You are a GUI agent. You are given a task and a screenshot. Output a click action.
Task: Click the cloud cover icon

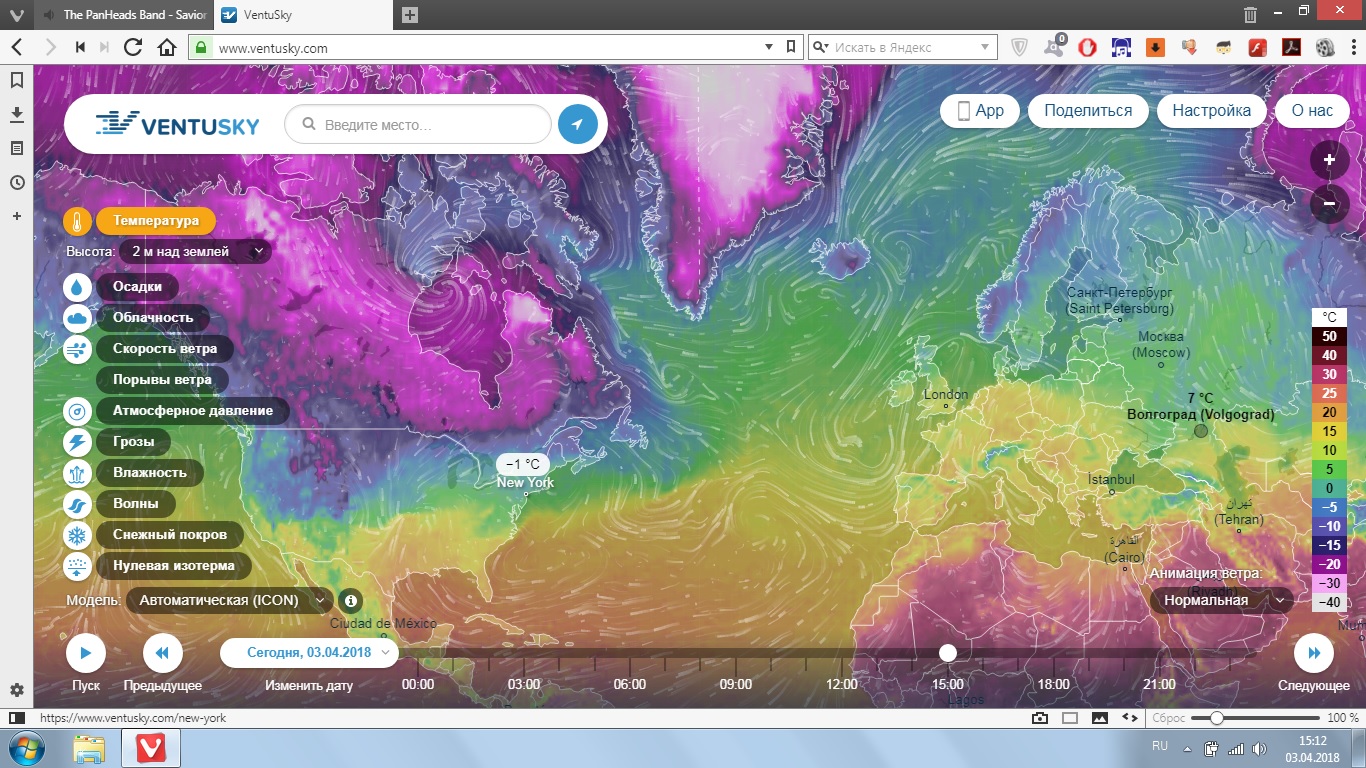pos(78,318)
